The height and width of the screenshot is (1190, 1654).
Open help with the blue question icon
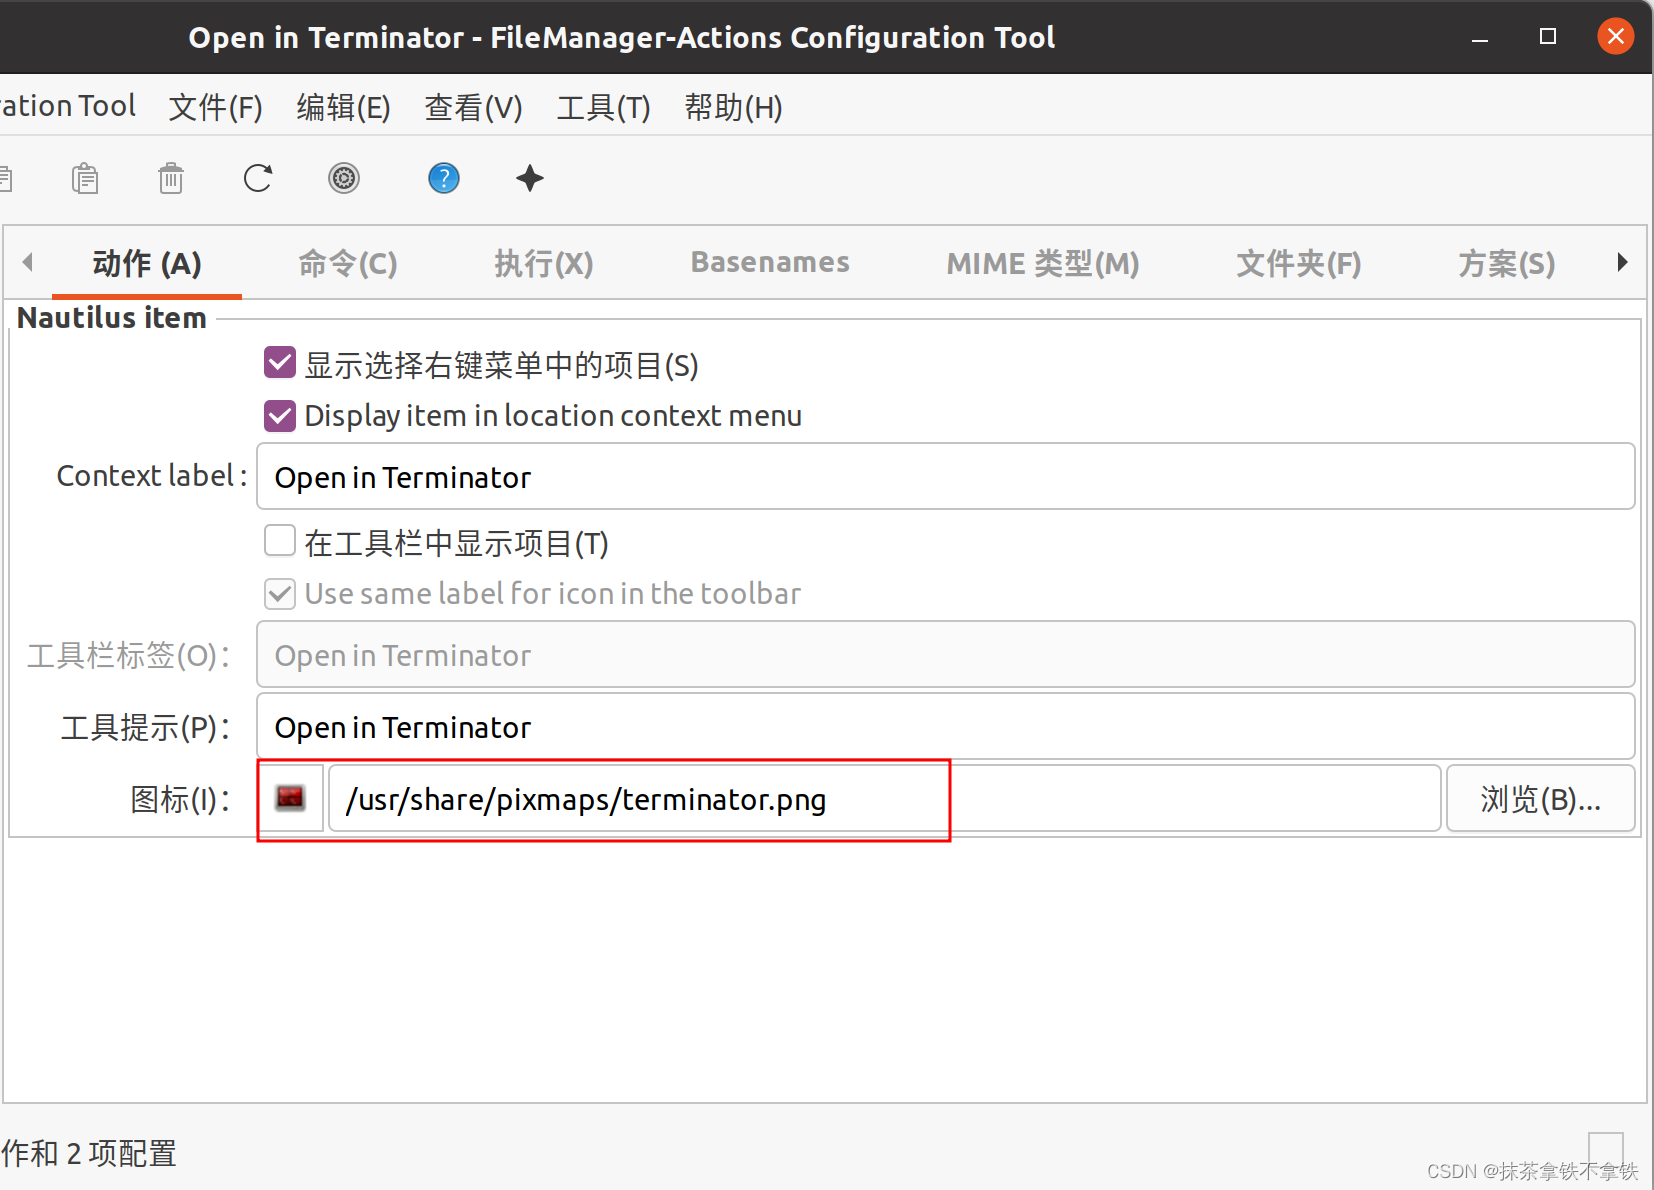click(444, 179)
